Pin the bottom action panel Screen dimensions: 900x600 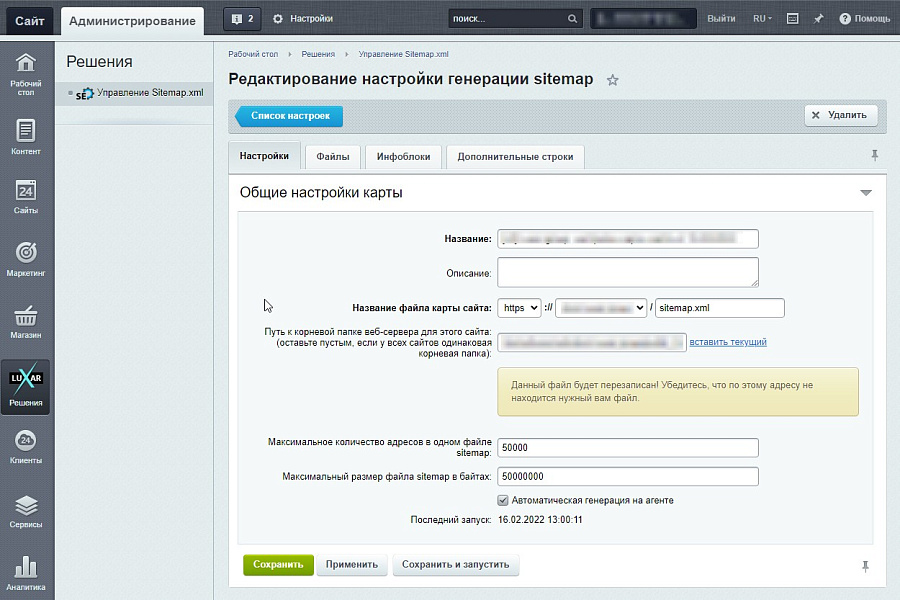864,566
